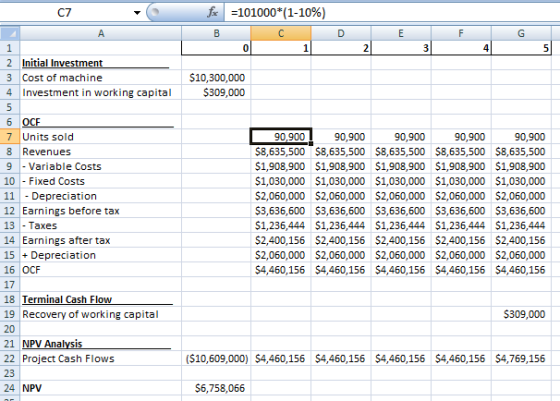Select row 16 header

tap(10, 270)
